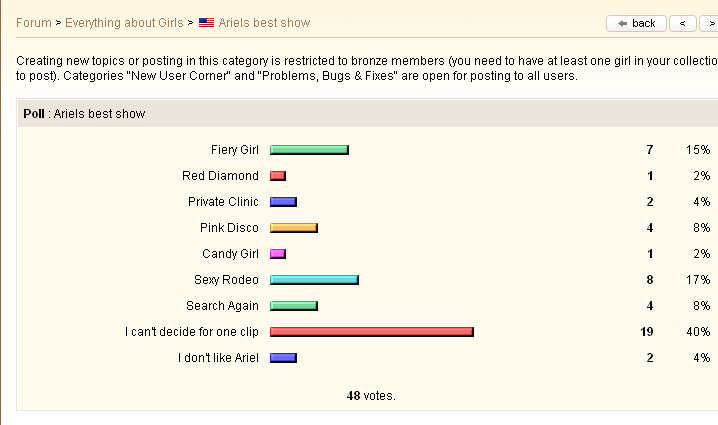Open the Forum breadcrumb link

click(33, 23)
